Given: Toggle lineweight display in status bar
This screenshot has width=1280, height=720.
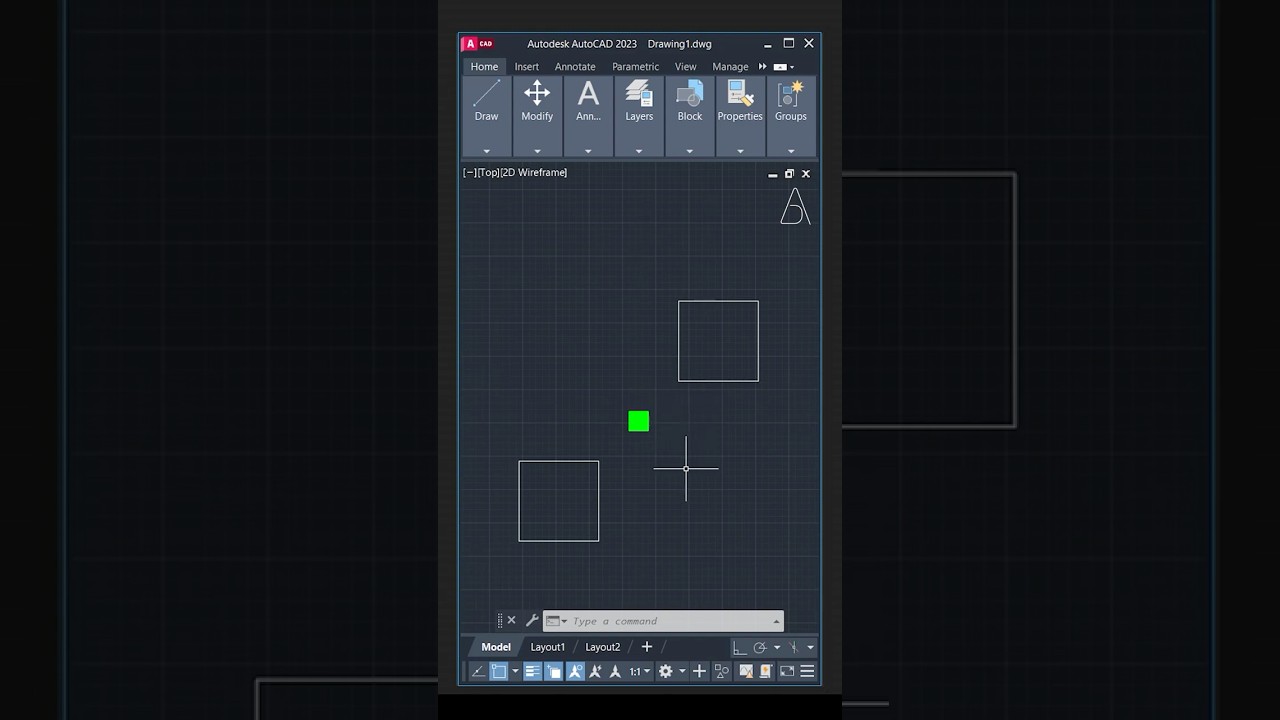Looking at the screenshot, I should point(532,671).
